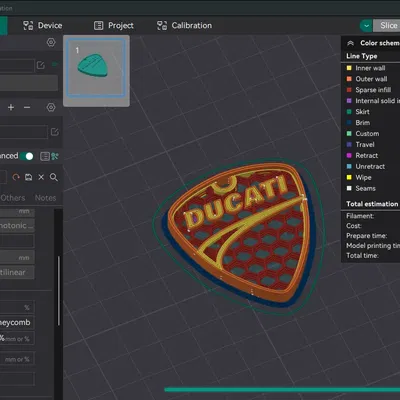
Task: Edit the printer preset with pencil icon
Action: tap(41, 65)
